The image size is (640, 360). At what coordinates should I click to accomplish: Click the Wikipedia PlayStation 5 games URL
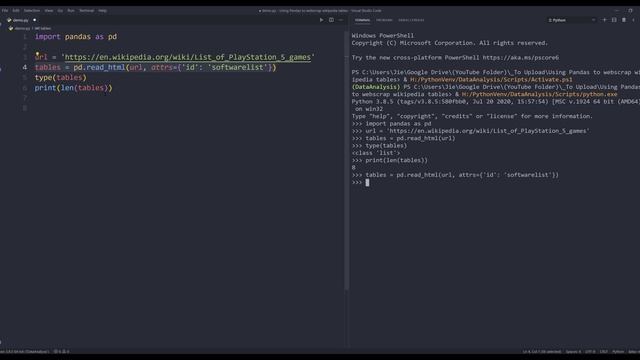pos(188,57)
